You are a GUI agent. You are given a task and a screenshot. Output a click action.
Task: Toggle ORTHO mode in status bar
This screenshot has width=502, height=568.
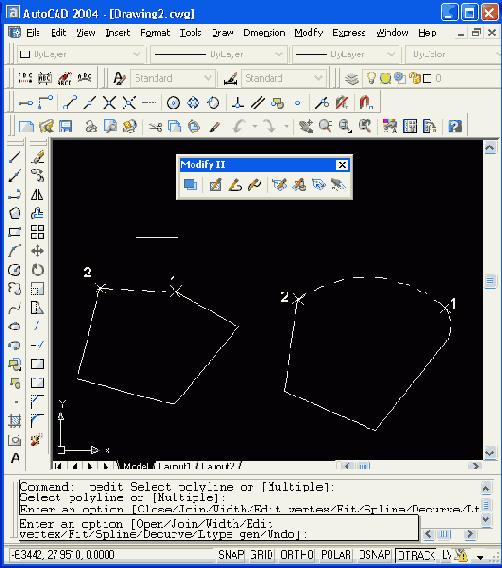[297, 555]
